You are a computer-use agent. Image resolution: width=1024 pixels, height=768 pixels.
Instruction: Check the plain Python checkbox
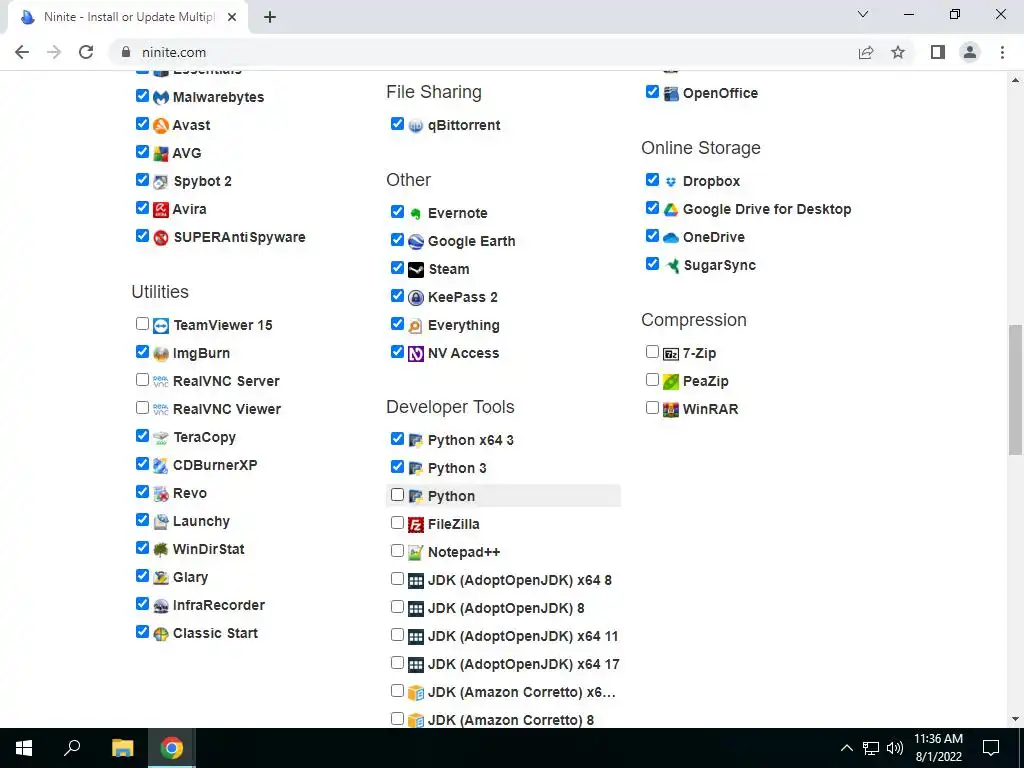pos(397,495)
